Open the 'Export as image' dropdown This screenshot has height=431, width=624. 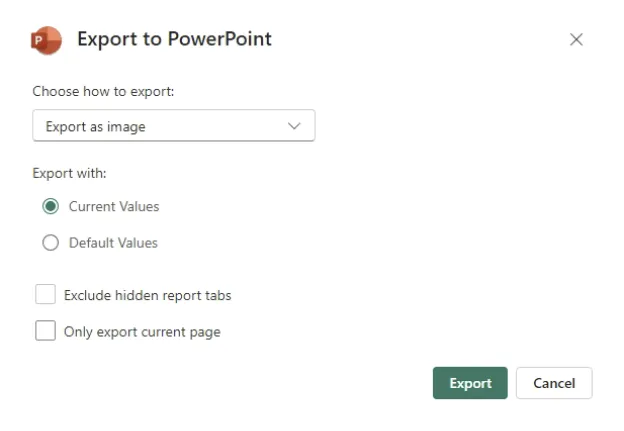(174, 126)
